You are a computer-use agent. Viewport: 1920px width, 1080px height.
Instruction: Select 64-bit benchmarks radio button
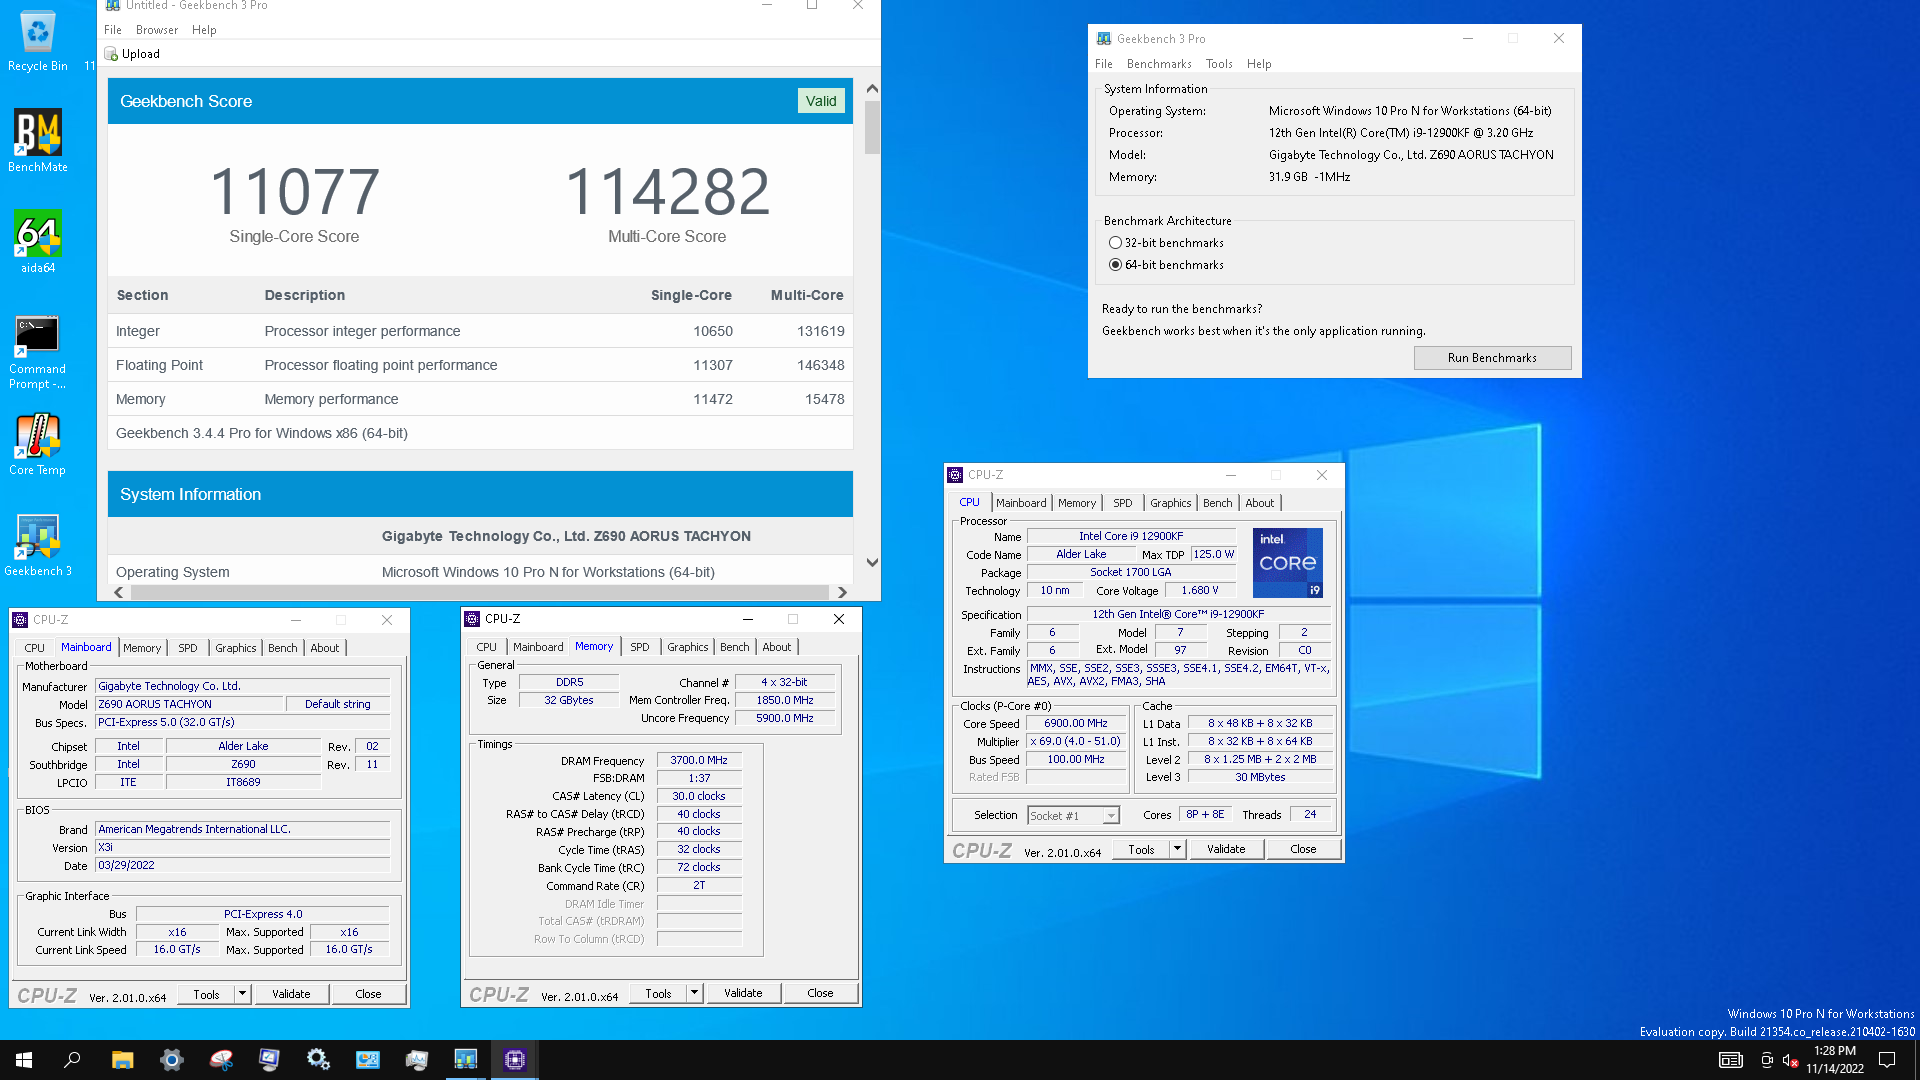click(1115, 265)
